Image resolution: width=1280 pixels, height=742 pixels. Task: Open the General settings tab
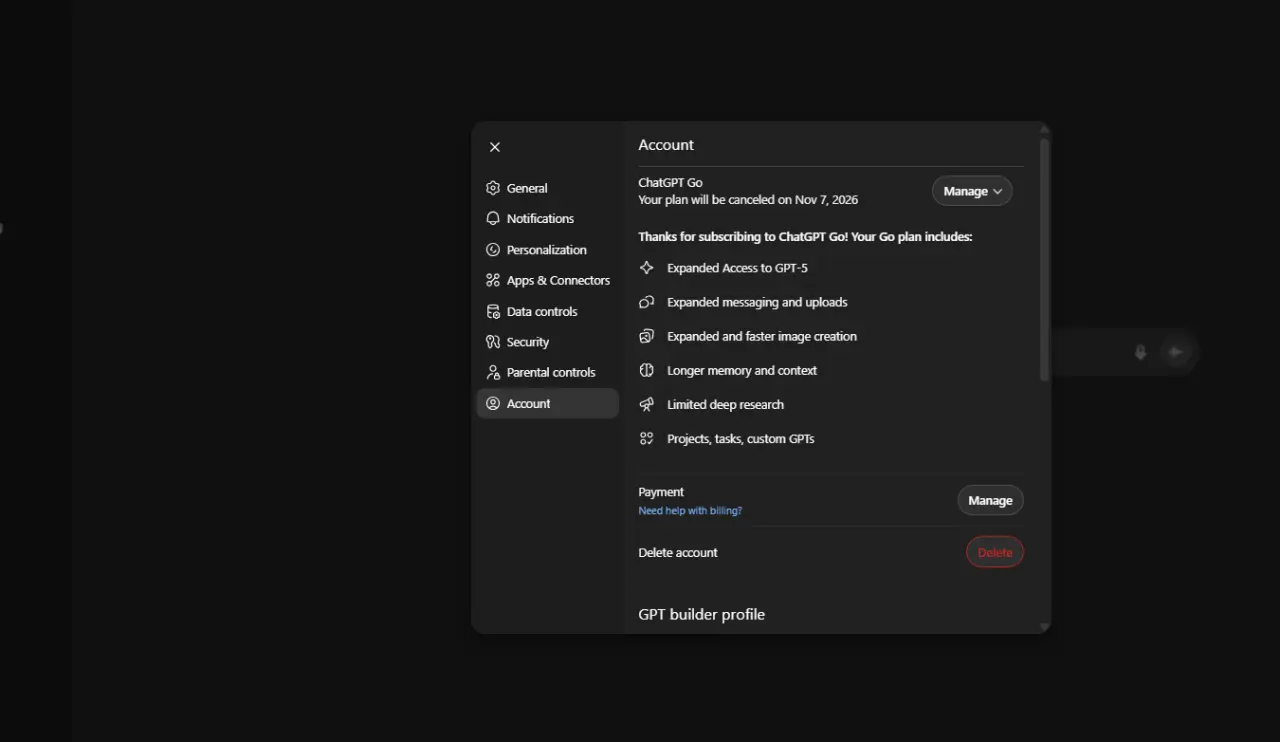coord(548,188)
